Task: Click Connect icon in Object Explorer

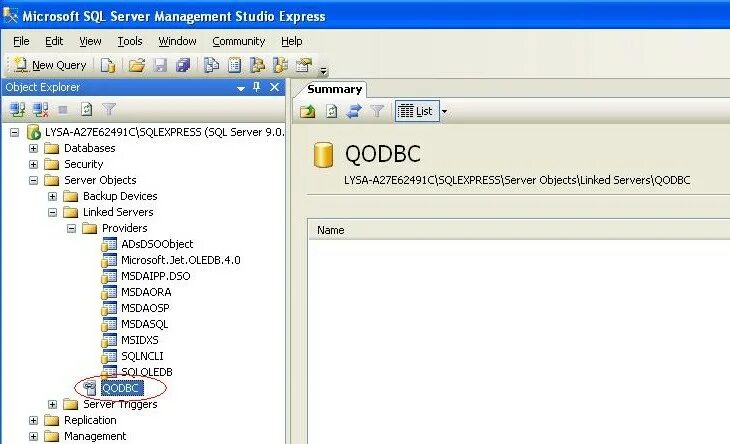Action: pos(18,110)
